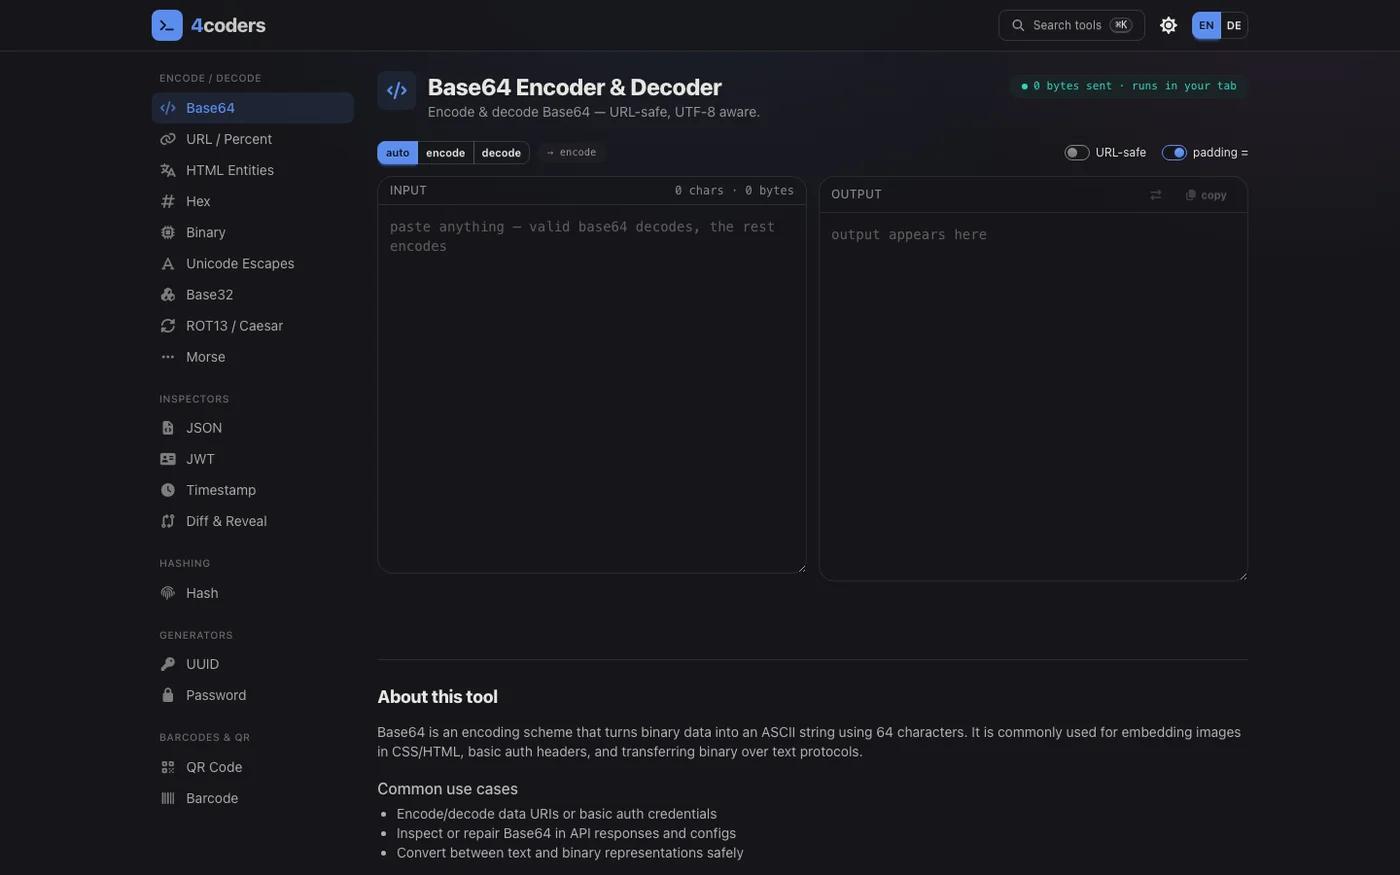
Task: Open the HTML Entities tool
Action: click(252, 170)
